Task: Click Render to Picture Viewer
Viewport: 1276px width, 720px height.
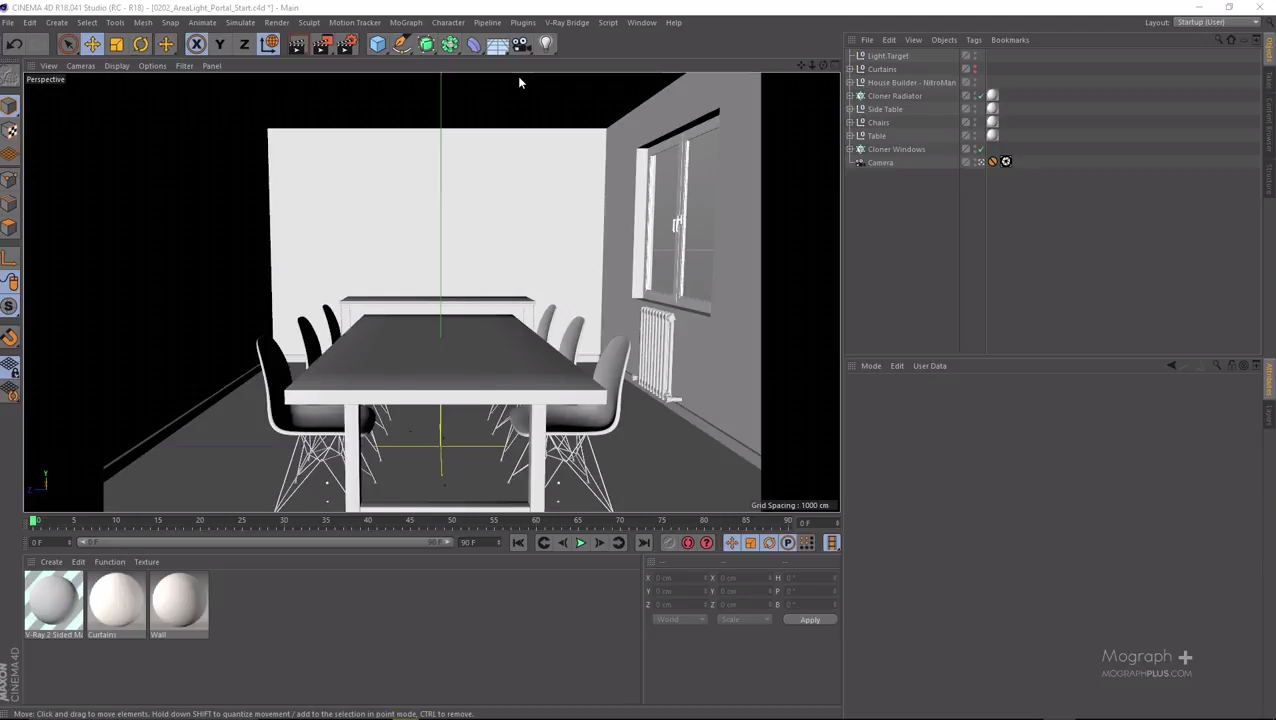Action: click(322, 43)
